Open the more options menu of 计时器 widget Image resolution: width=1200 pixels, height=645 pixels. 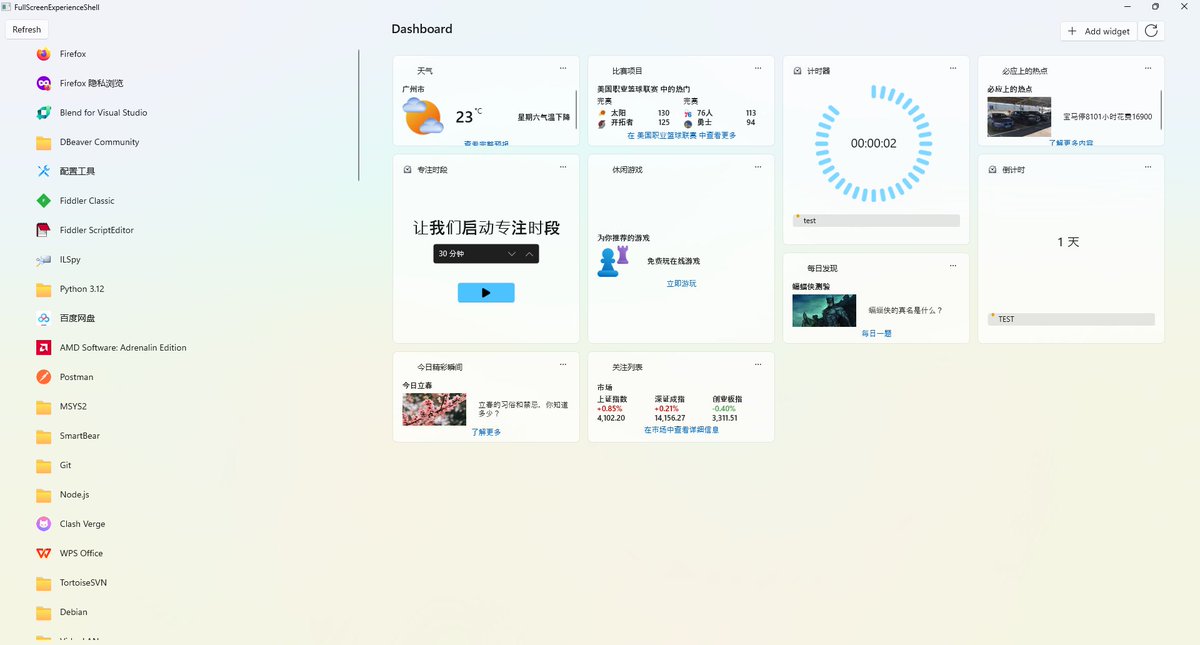953,68
